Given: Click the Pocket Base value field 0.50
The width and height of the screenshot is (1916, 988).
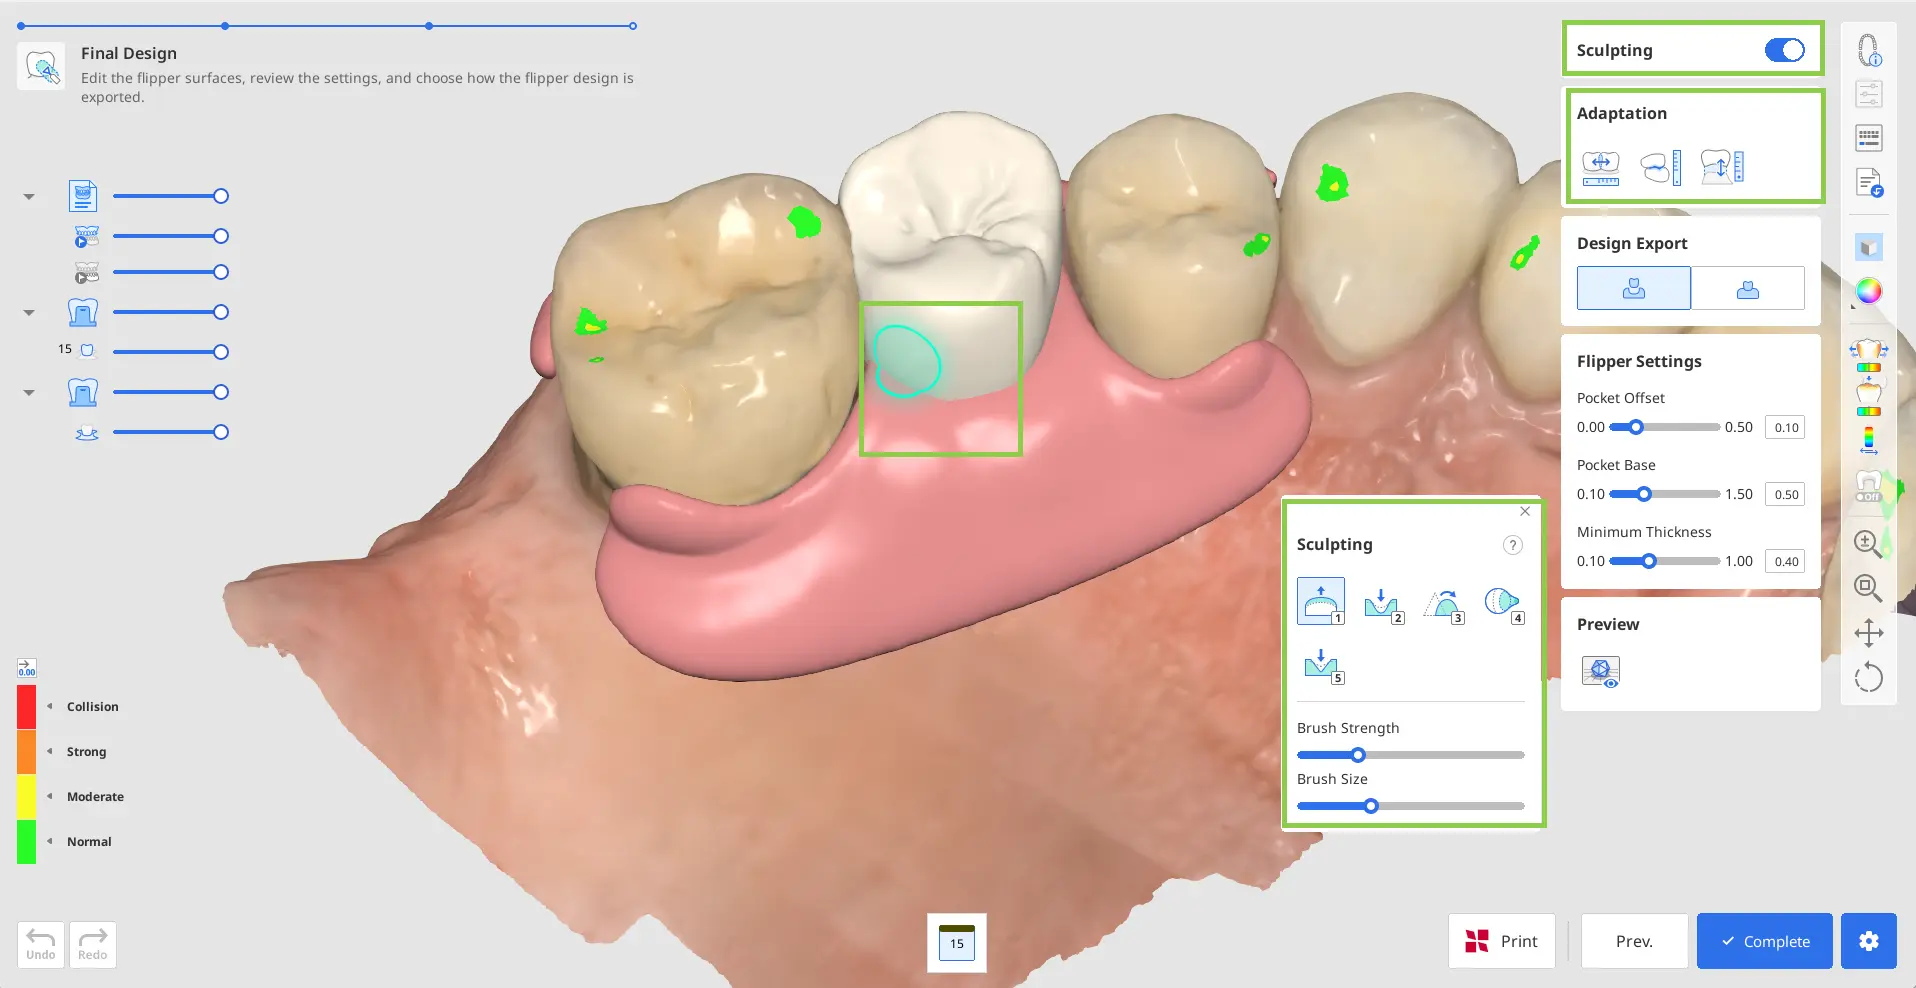Looking at the screenshot, I should [1785, 494].
